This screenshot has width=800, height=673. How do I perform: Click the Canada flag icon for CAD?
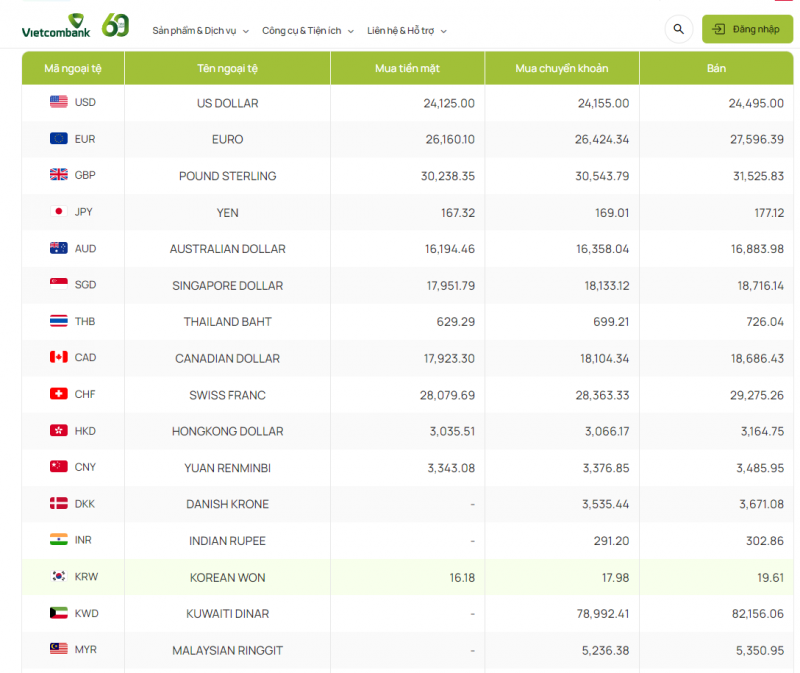[x=59, y=357]
